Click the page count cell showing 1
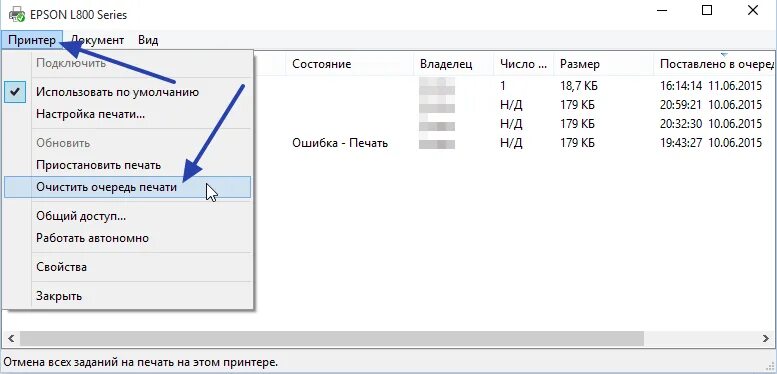Image resolution: width=777 pixels, height=374 pixels. coord(503,86)
